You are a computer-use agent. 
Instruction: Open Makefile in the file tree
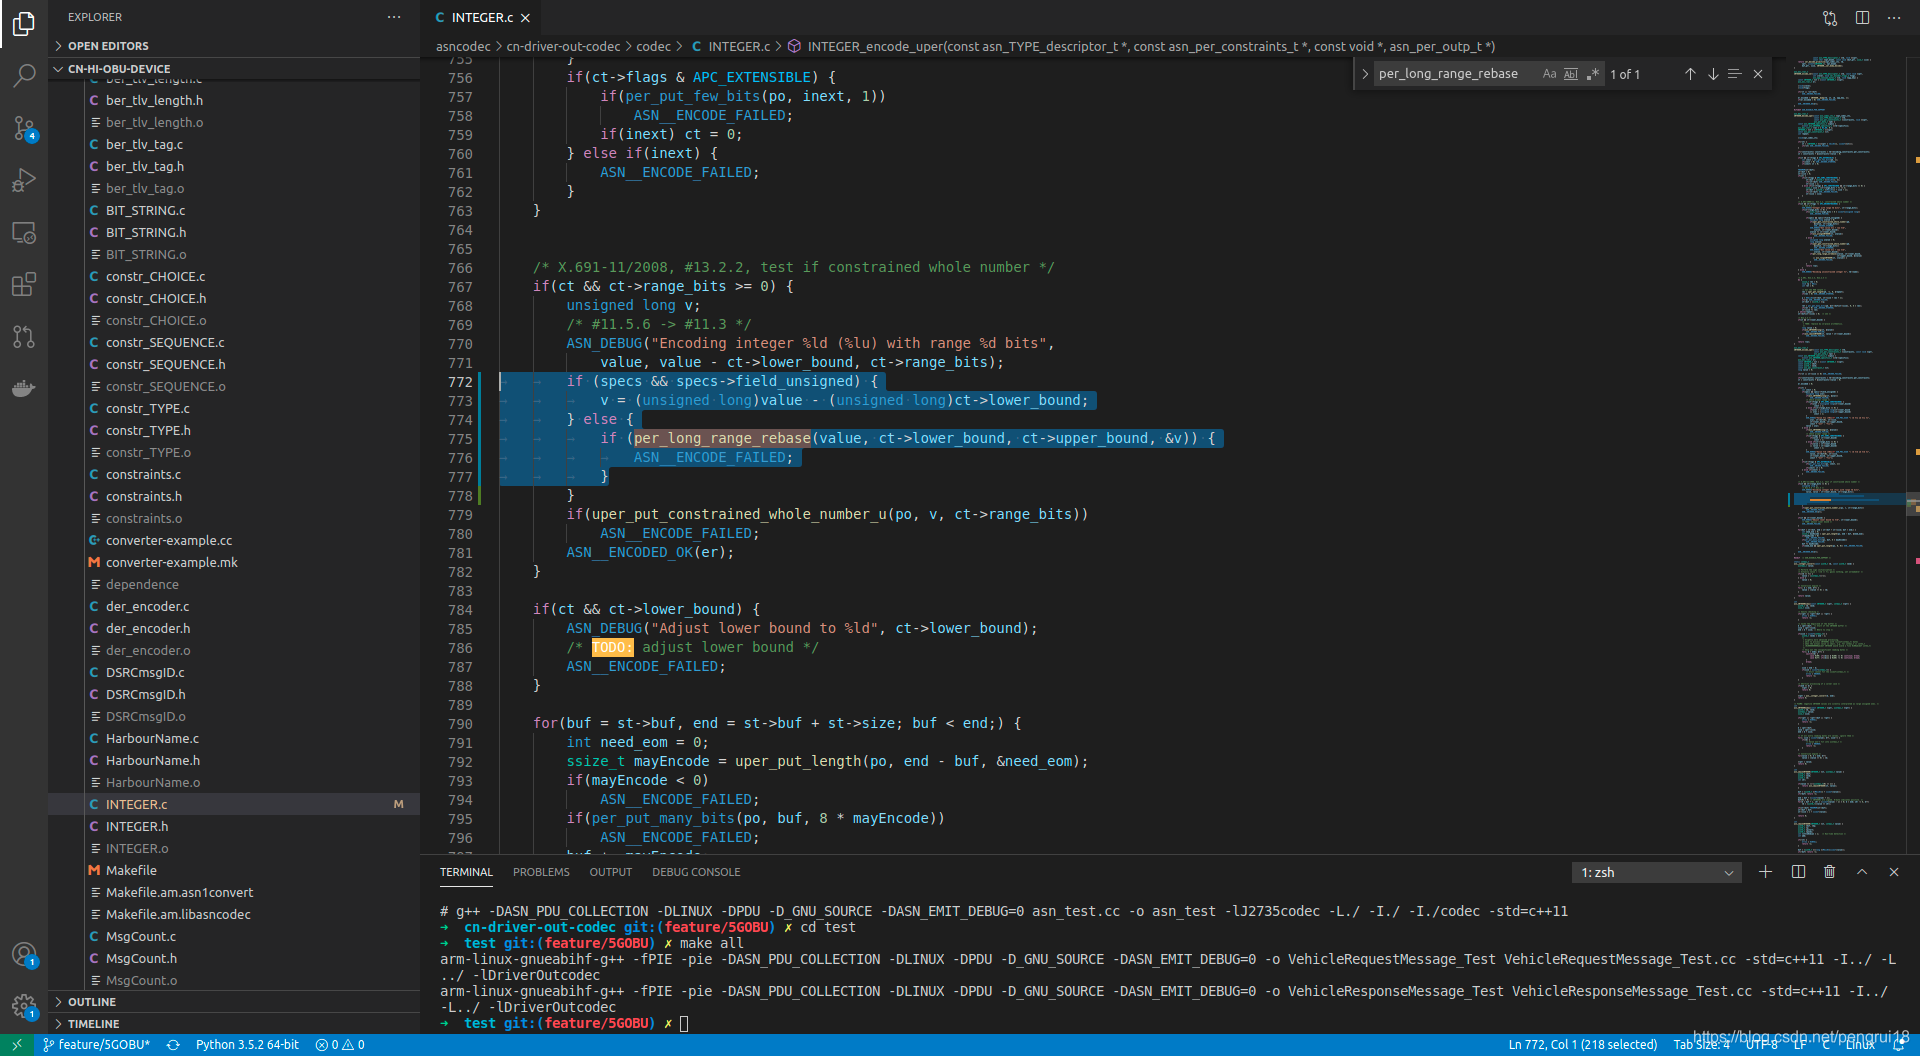click(131, 870)
